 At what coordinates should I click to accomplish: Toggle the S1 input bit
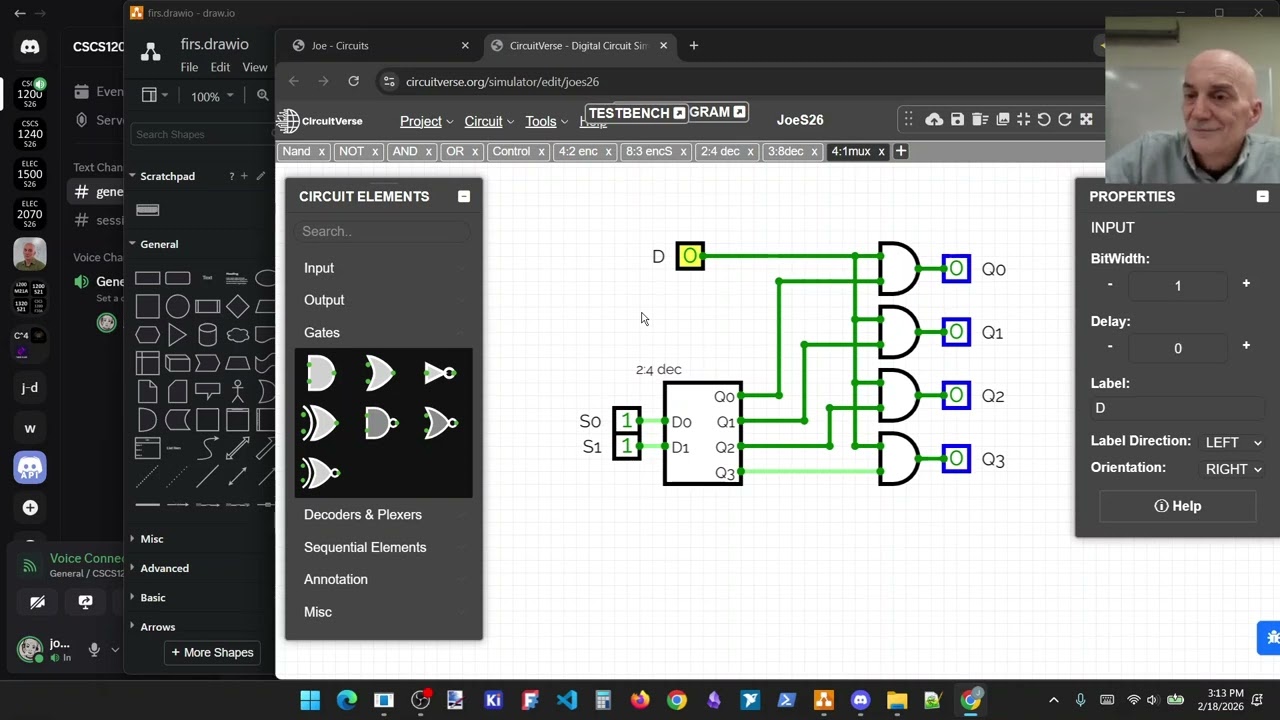coord(627,446)
